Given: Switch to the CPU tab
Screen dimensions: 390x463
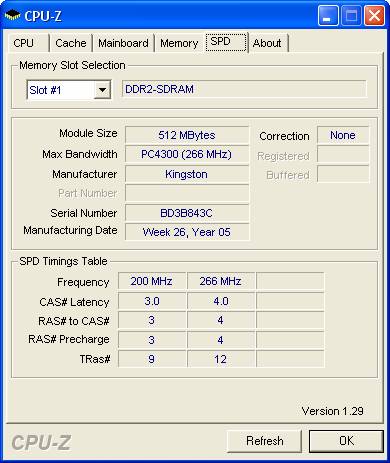Looking at the screenshot, I should 28,43.
